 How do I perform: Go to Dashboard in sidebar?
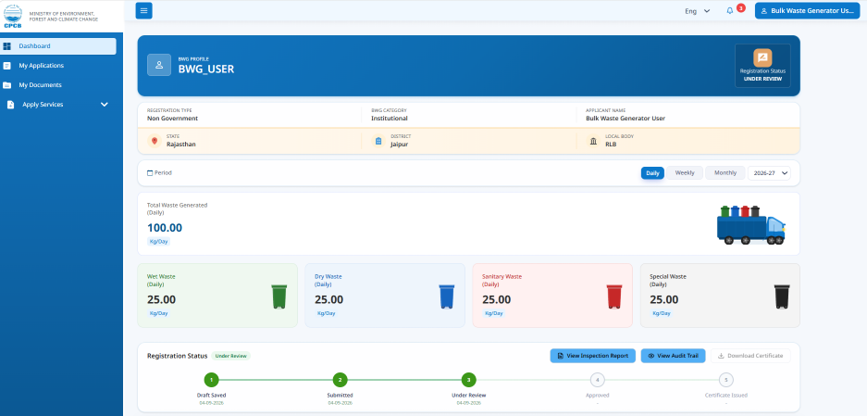click(58, 46)
